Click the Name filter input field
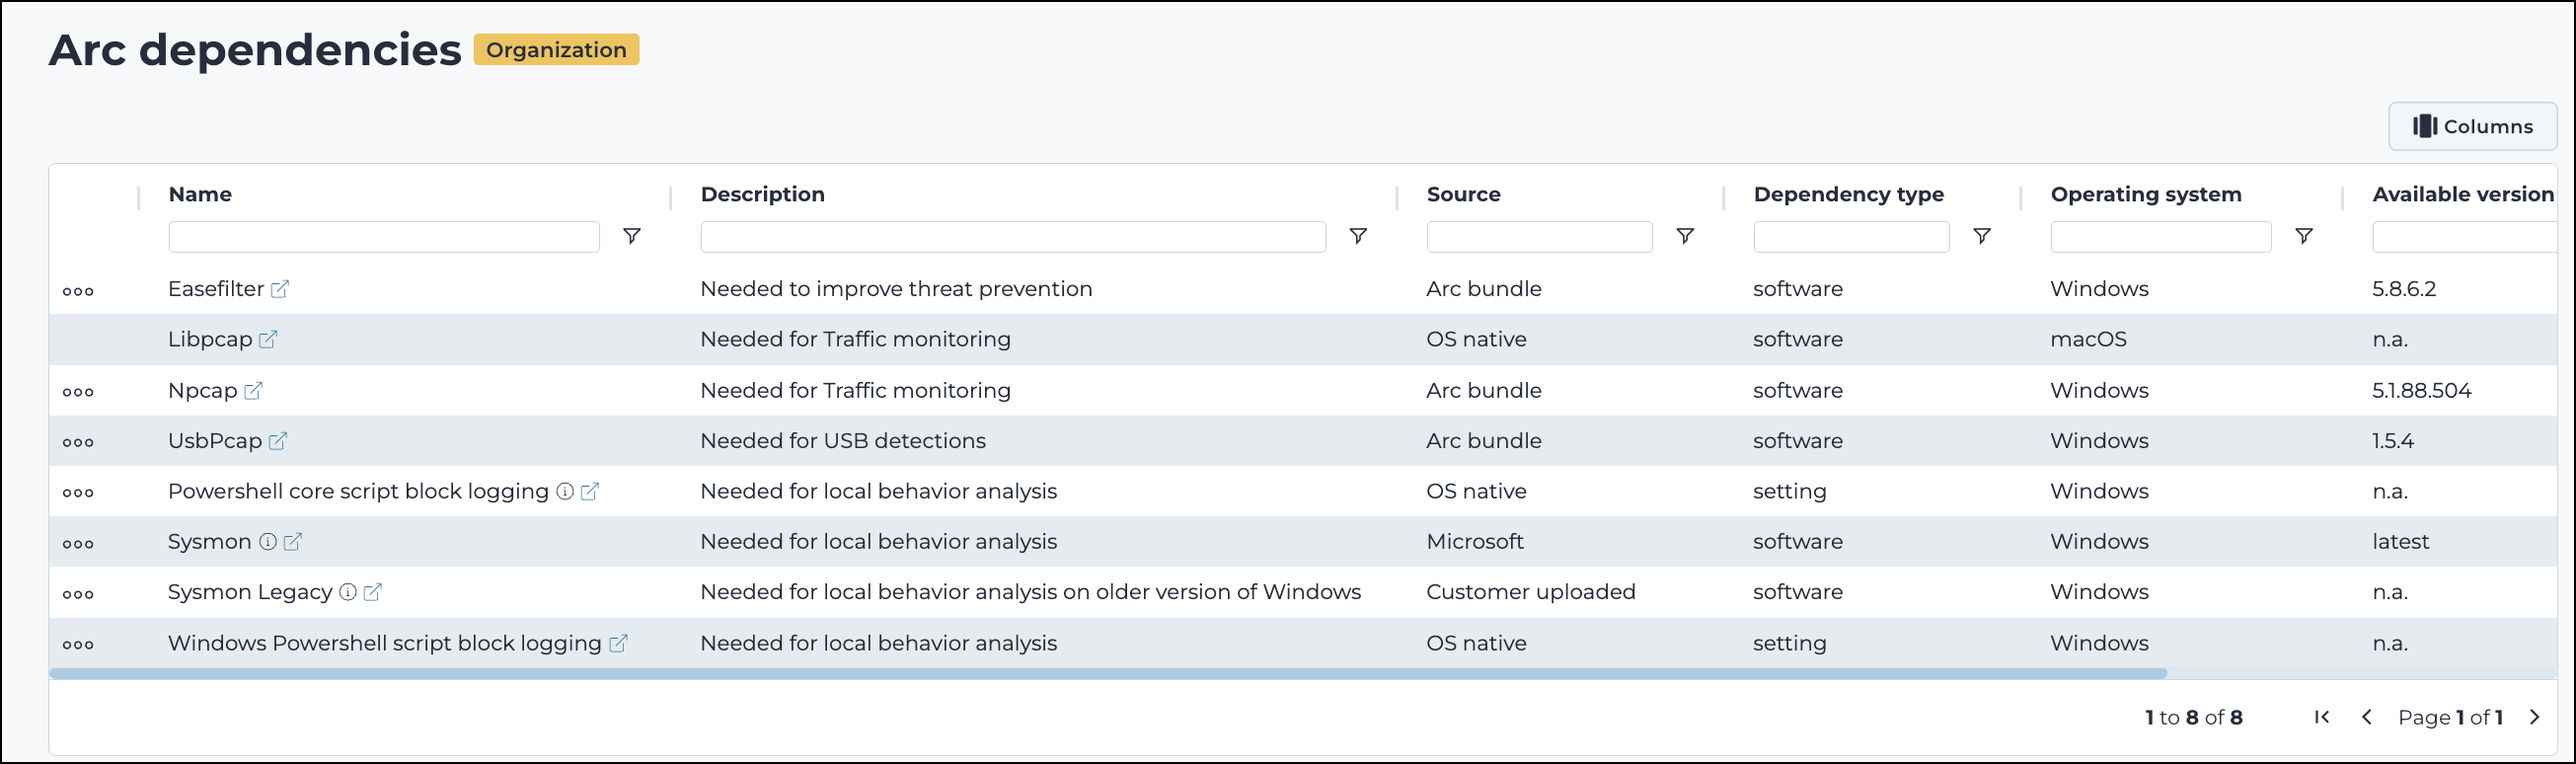Image resolution: width=2576 pixels, height=764 pixels. (384, 237)
